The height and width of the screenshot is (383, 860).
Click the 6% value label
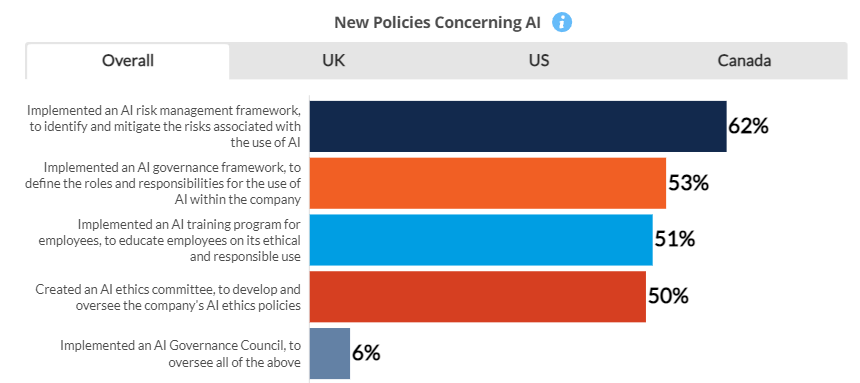(x=366, y=353)
